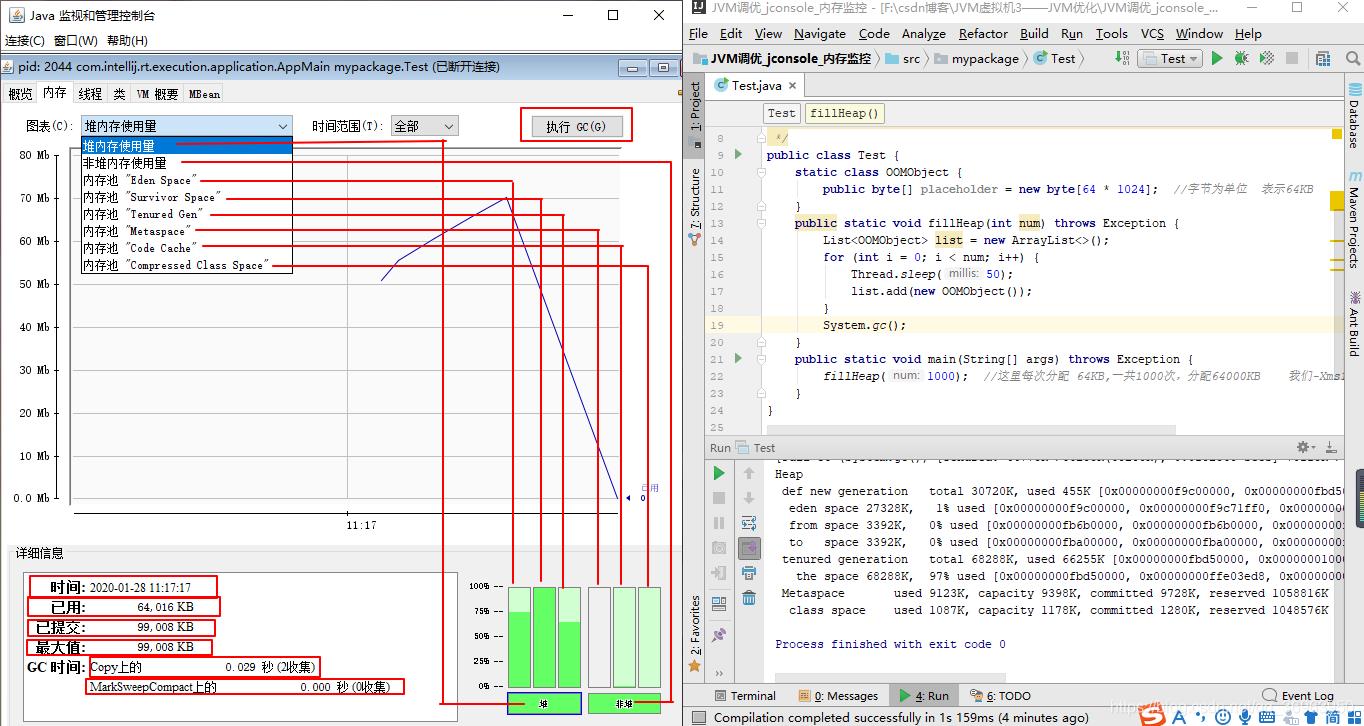Screen dimensions: 1364x726
Task: Open the Database side tool tab
Action: pyautogui.click(x=1354, y=116)
